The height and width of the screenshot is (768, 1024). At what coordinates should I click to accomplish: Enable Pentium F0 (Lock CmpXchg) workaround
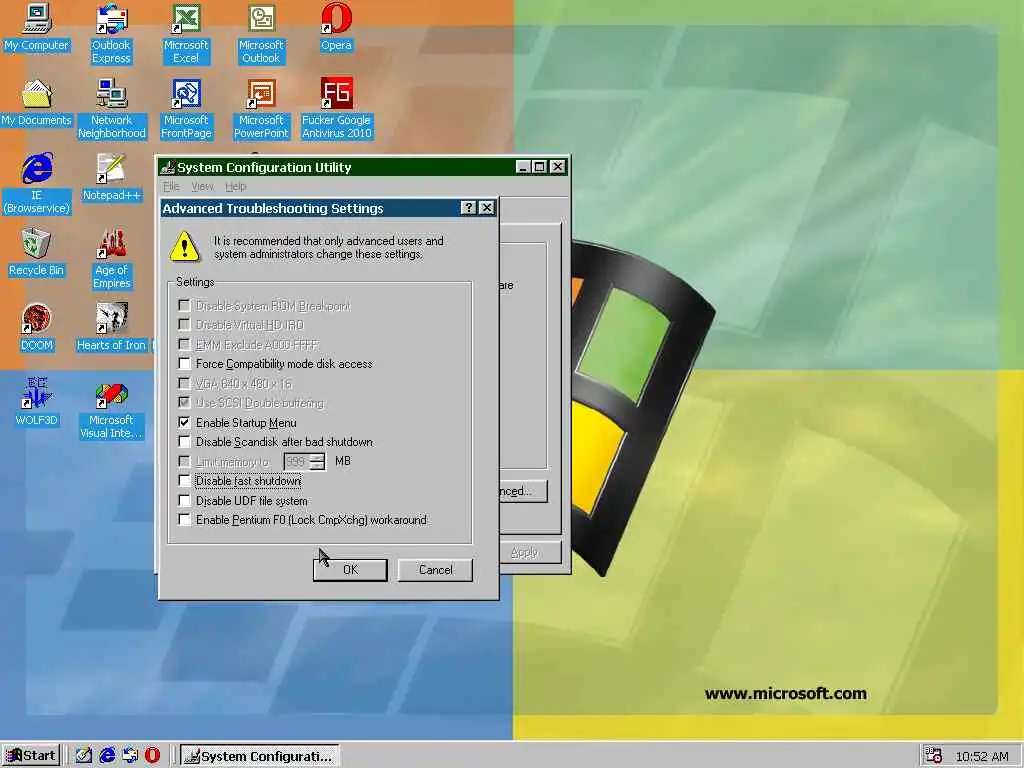coord(184,520)
